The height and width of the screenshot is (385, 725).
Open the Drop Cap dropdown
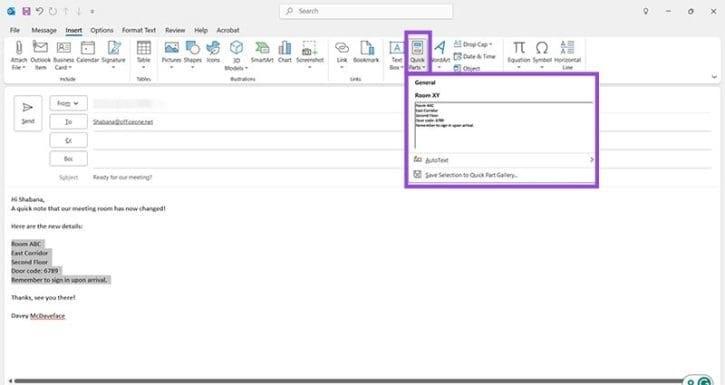(x=473, y=44)
